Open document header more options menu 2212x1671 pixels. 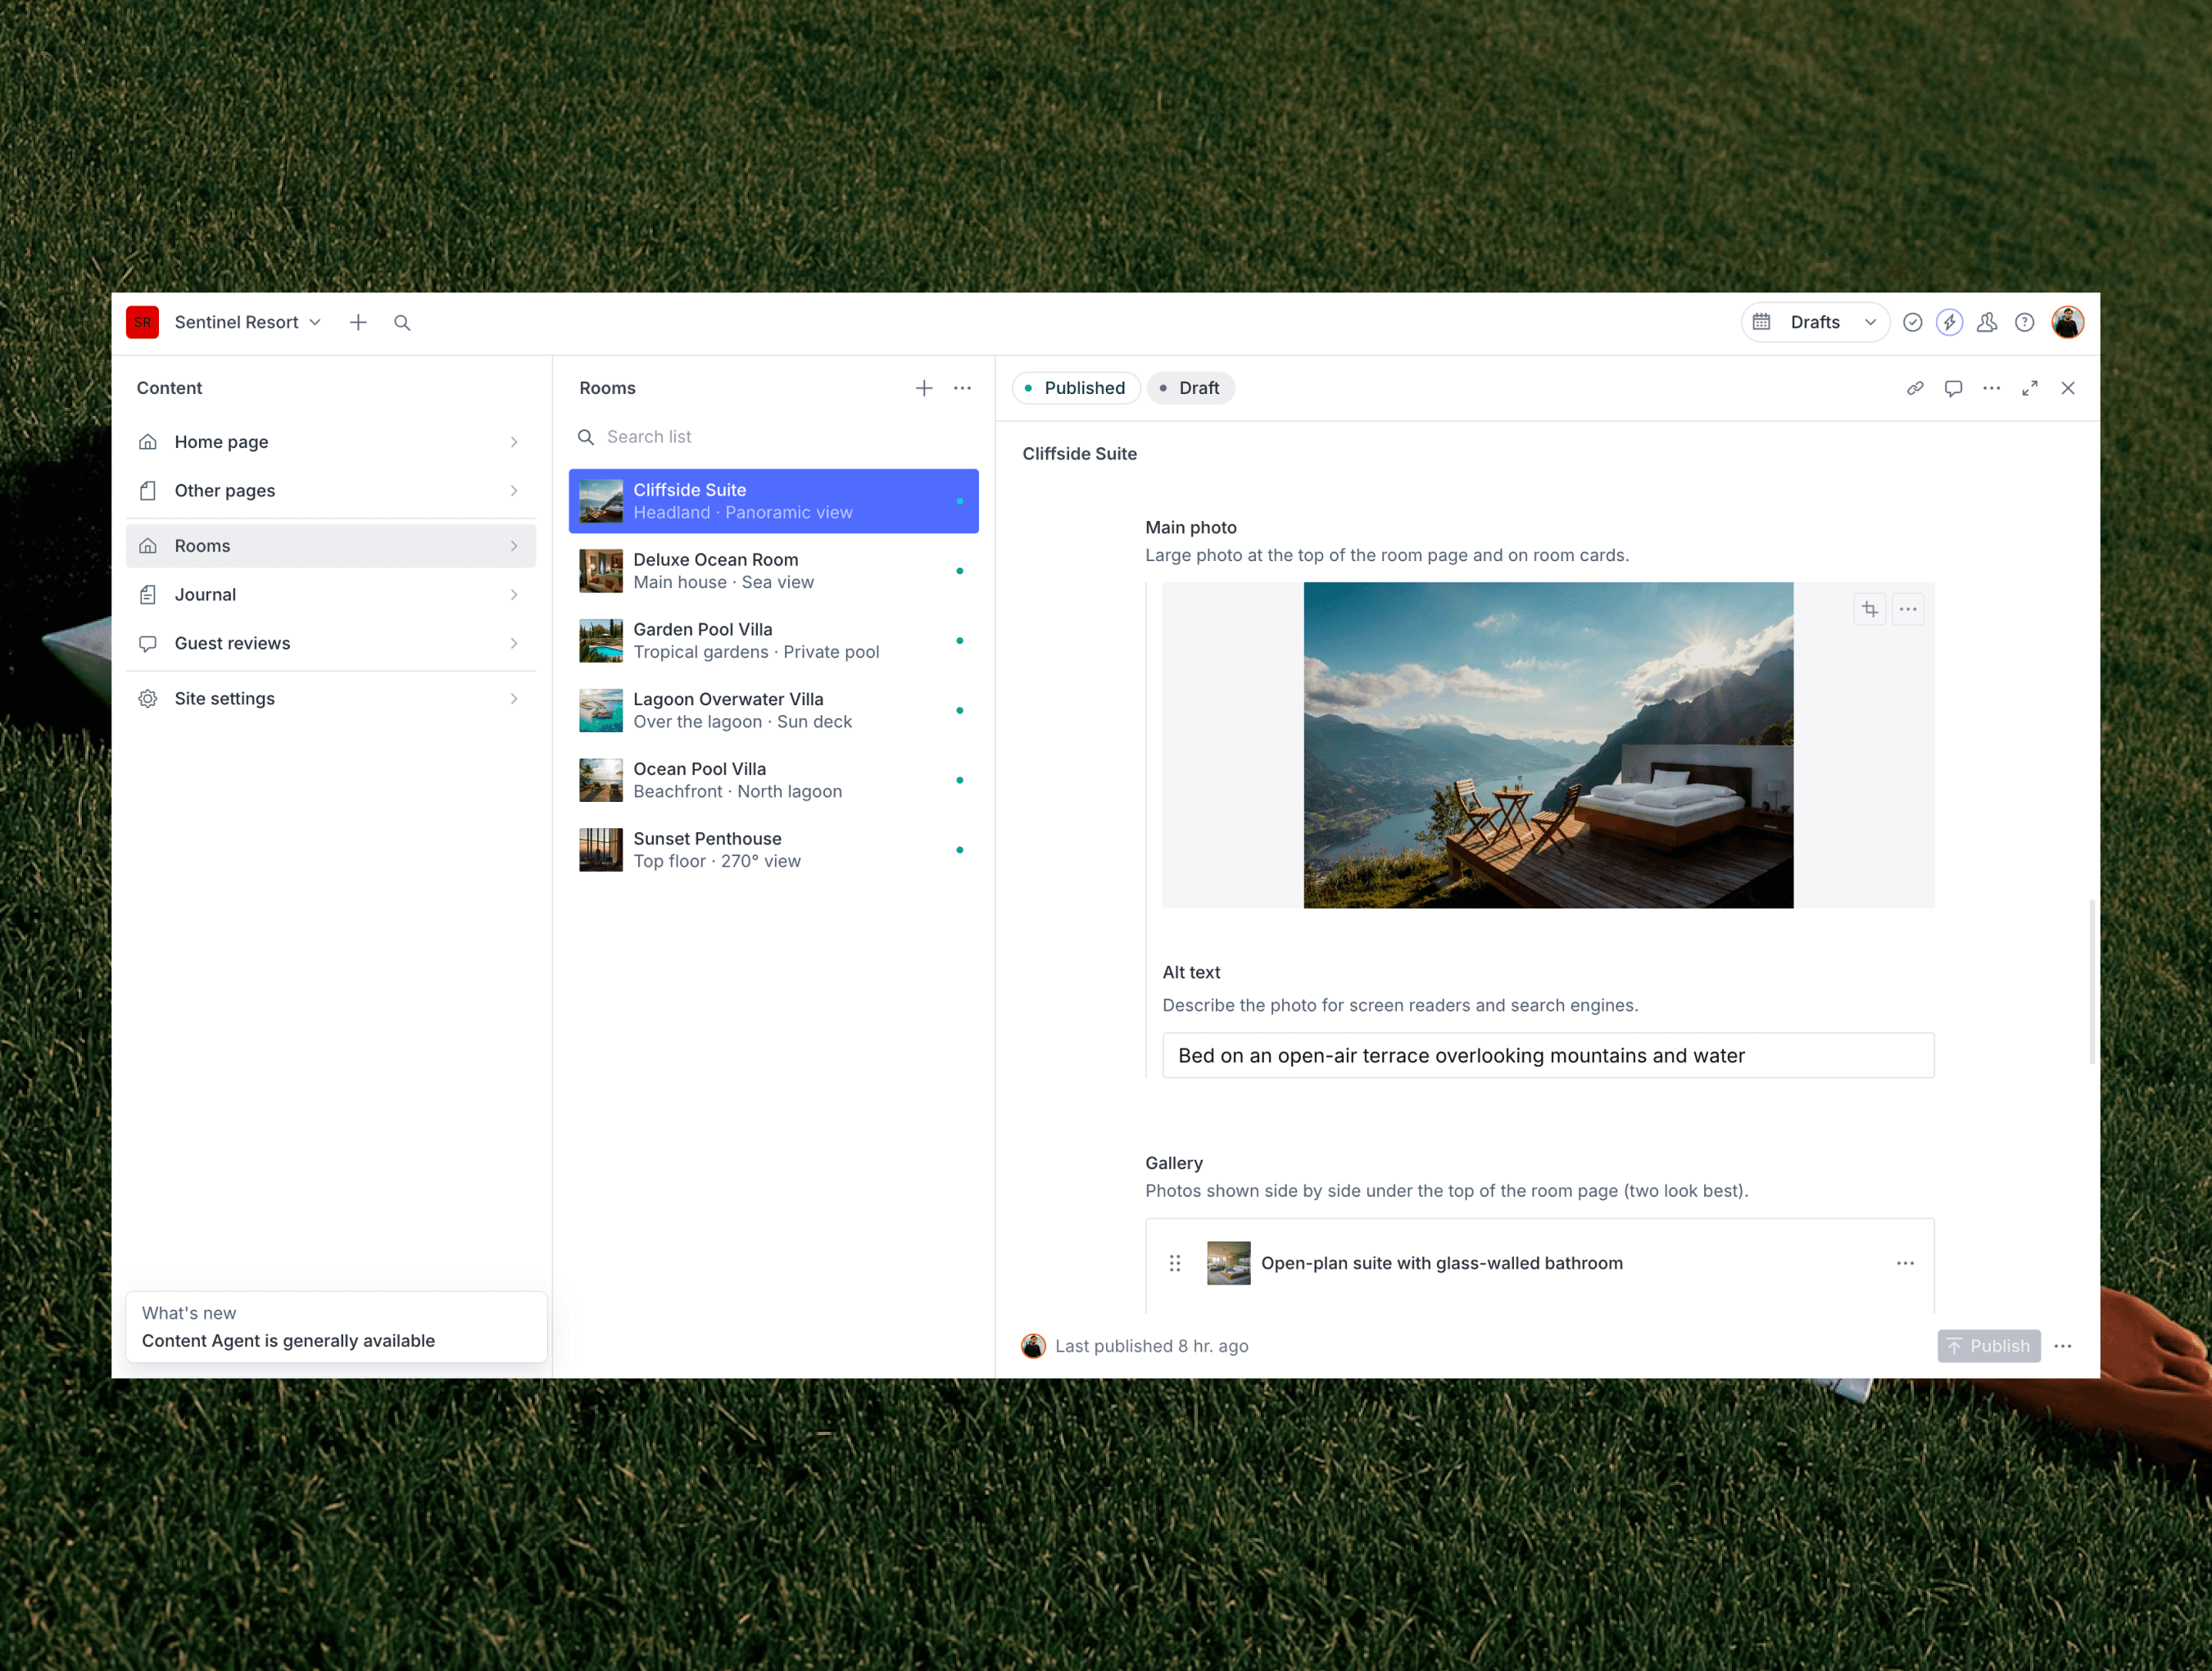(x=1991, y=388)
